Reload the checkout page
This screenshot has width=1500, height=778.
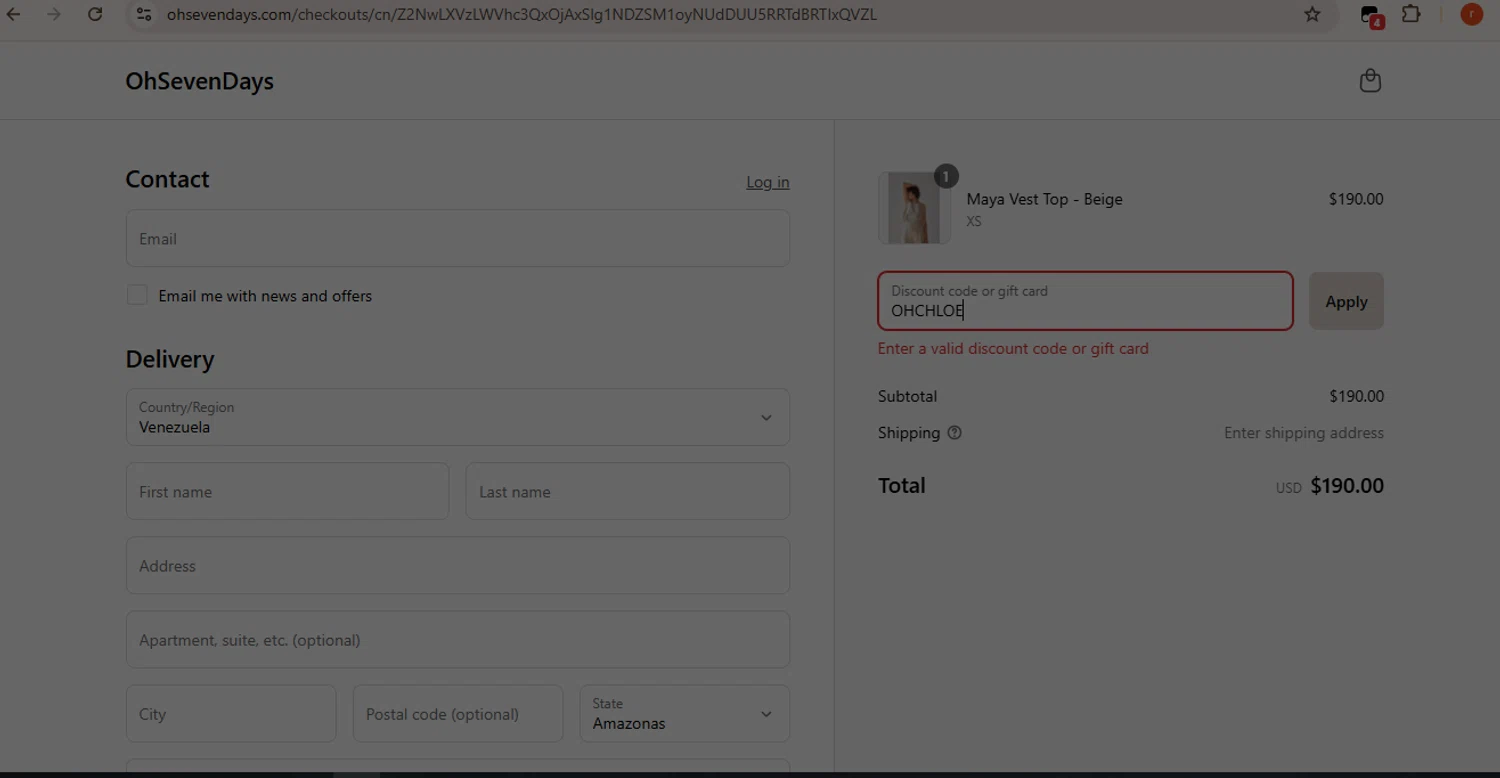[95, 14]
